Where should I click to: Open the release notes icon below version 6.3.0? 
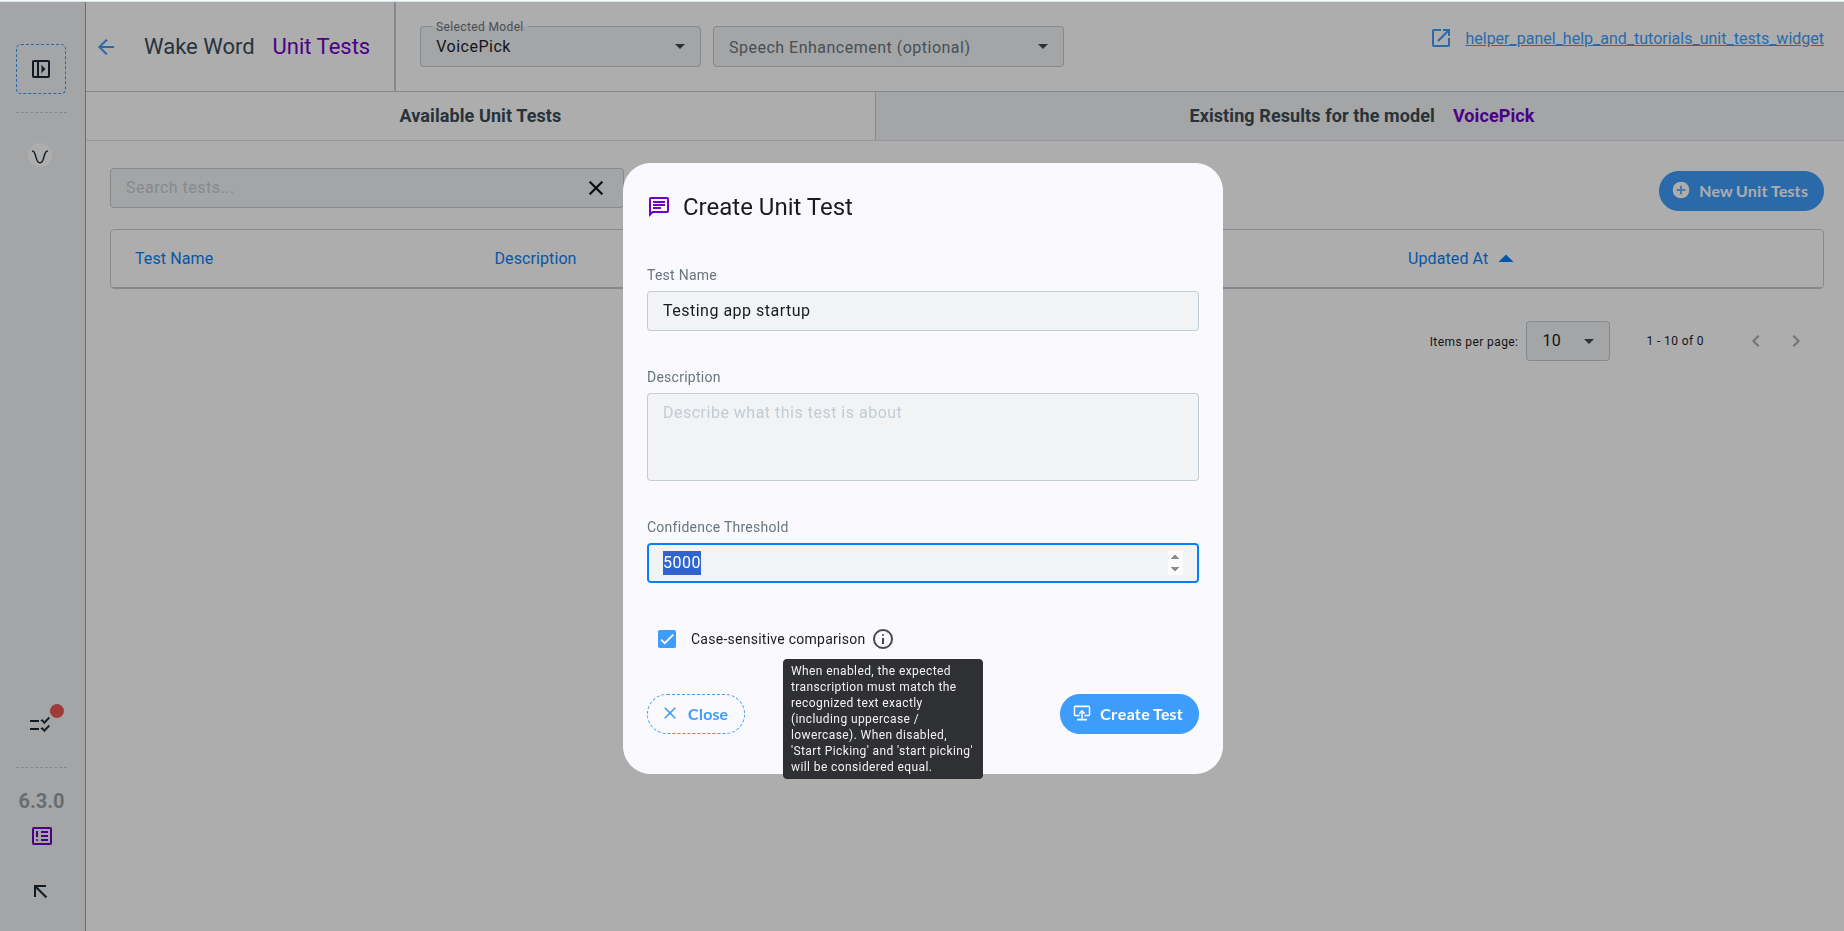(x=41, y=836)
